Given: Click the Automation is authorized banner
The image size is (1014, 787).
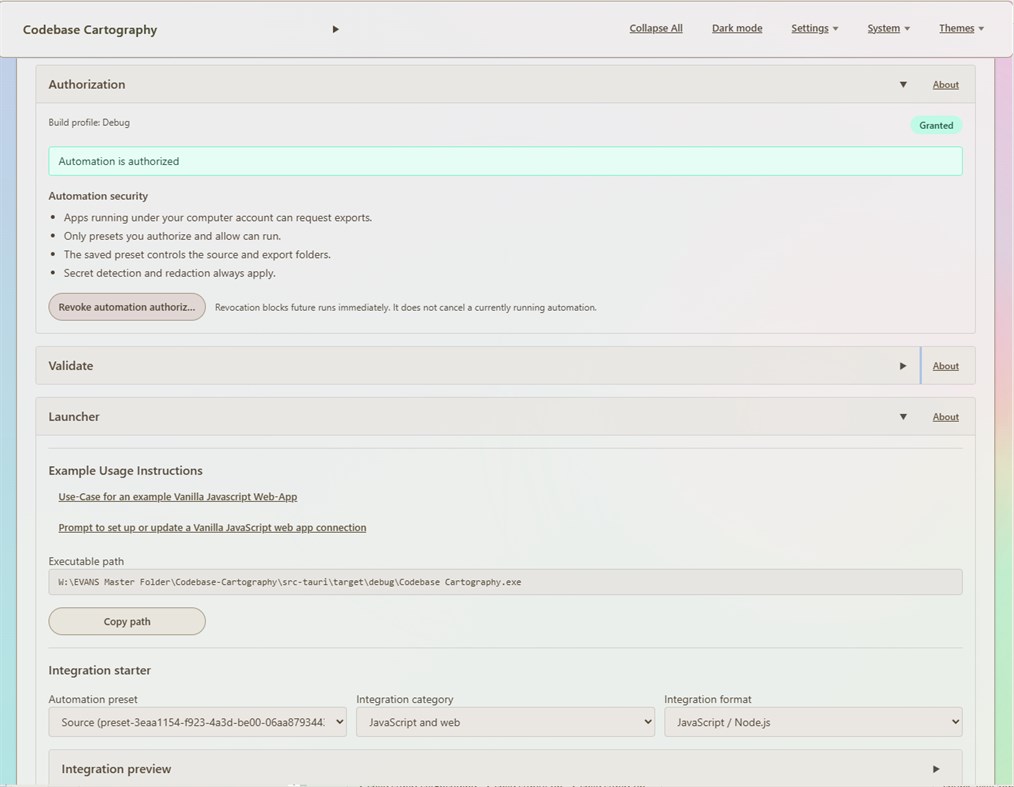Looking at the screenshot, I should click(x=505, y=161).
